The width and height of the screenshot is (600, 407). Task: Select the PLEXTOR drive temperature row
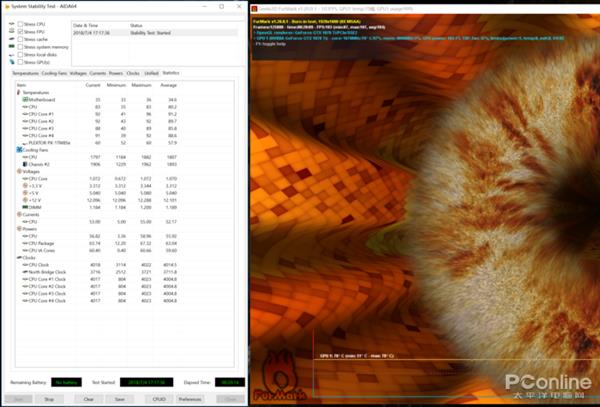tap(48, 143)
